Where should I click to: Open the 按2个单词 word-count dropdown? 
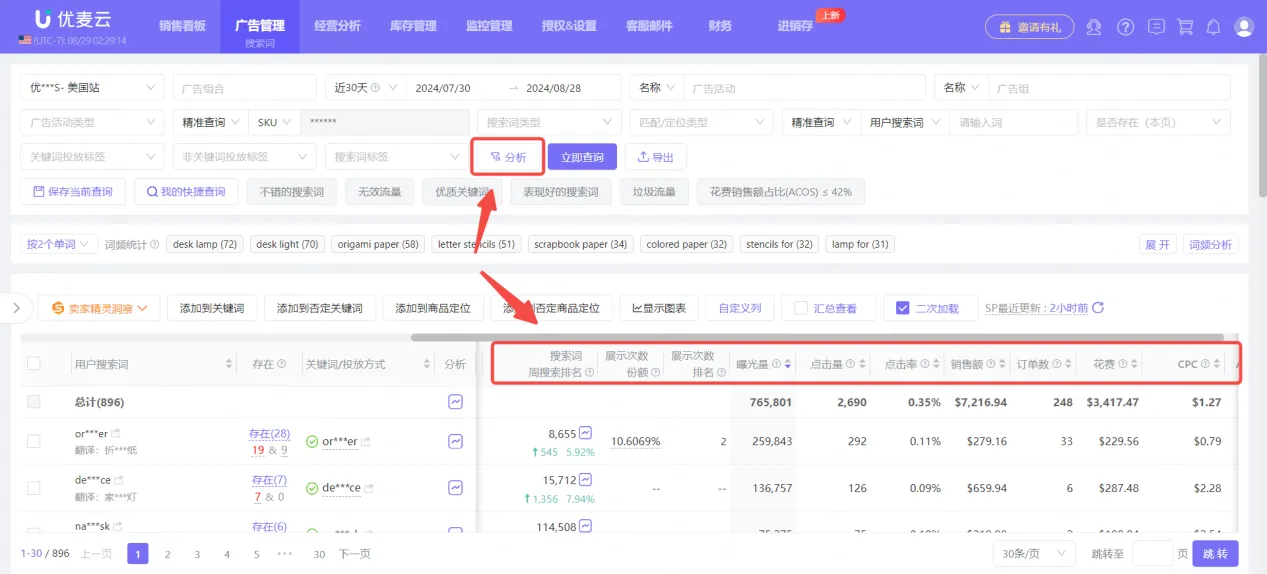pyautogui.click(x=59, y=244)
